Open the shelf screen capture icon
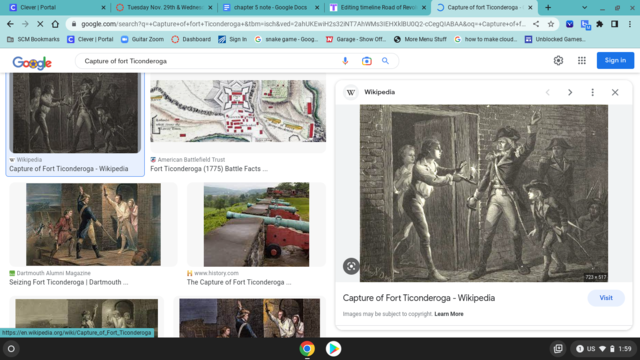The width and height of the screenshot is (640, 360). [558, 349]
